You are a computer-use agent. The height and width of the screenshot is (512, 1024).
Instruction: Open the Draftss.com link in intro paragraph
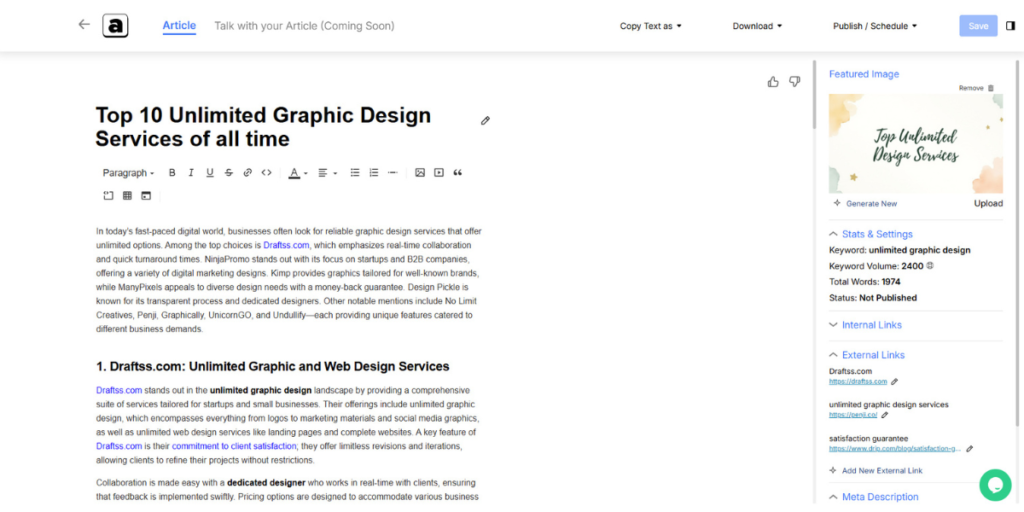coord(286,245)
